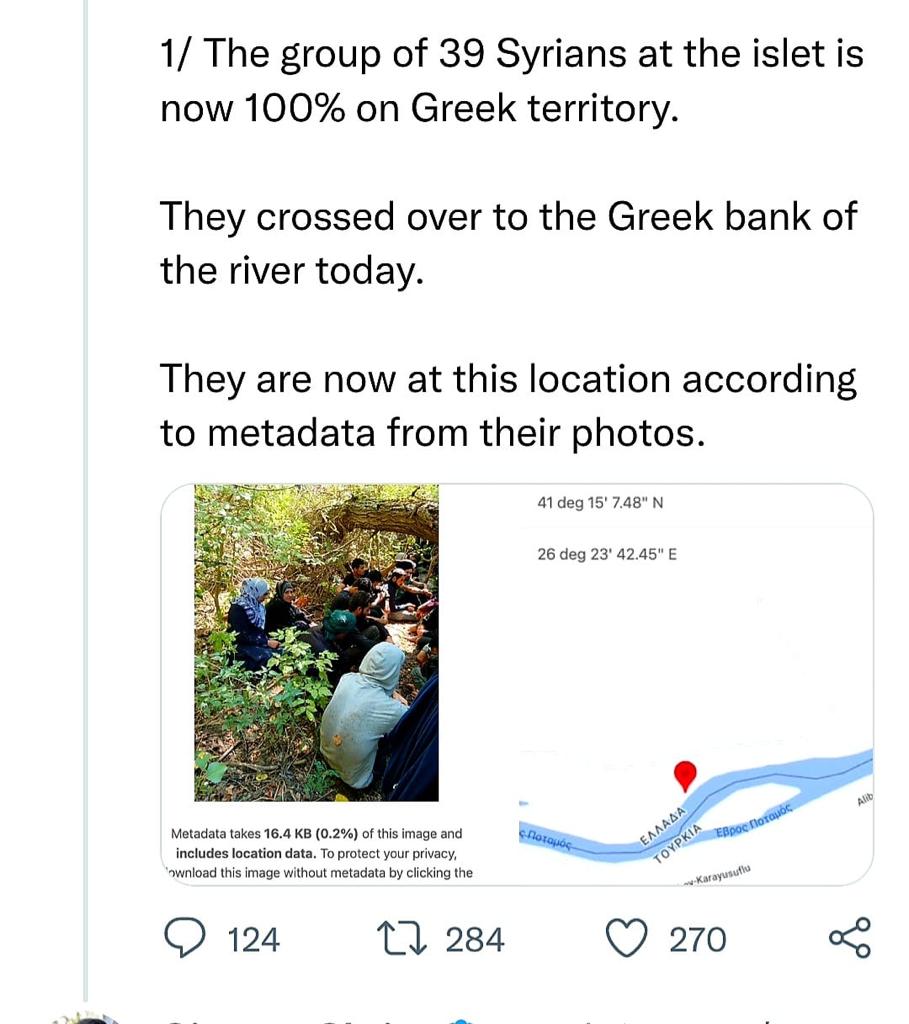Click the latitude 41 deg 15' 7.48" N
Viewport: 909px width, 1024px height.
[x=600, y=503]
